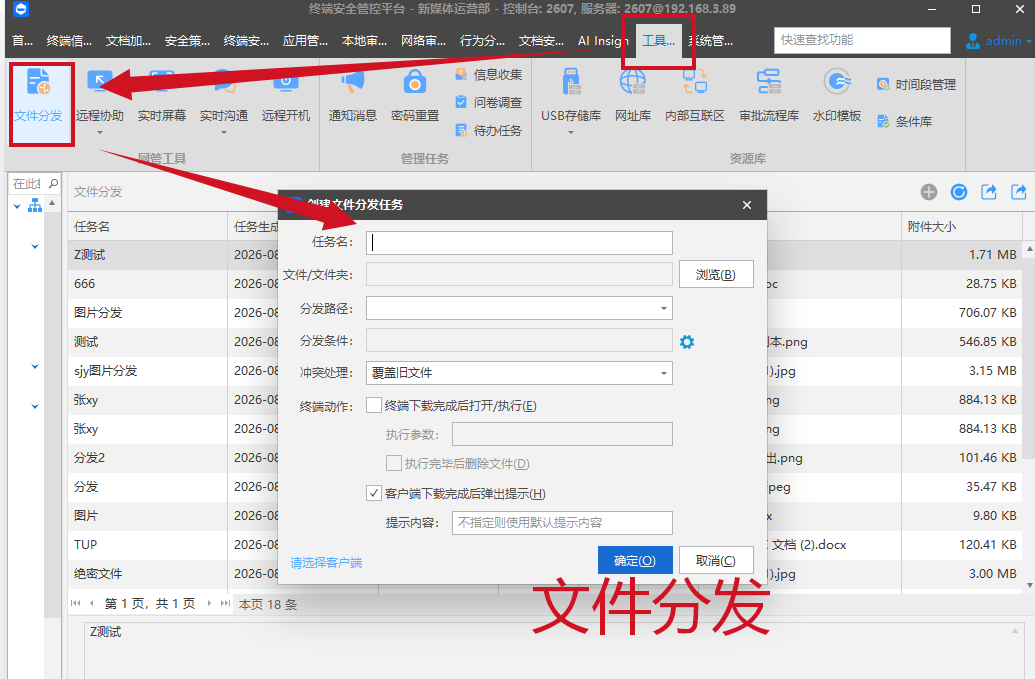This screenshot has width=1035, height=679.
Task: Open the admin account dropdown arrow
Action: pos(1028,41)
